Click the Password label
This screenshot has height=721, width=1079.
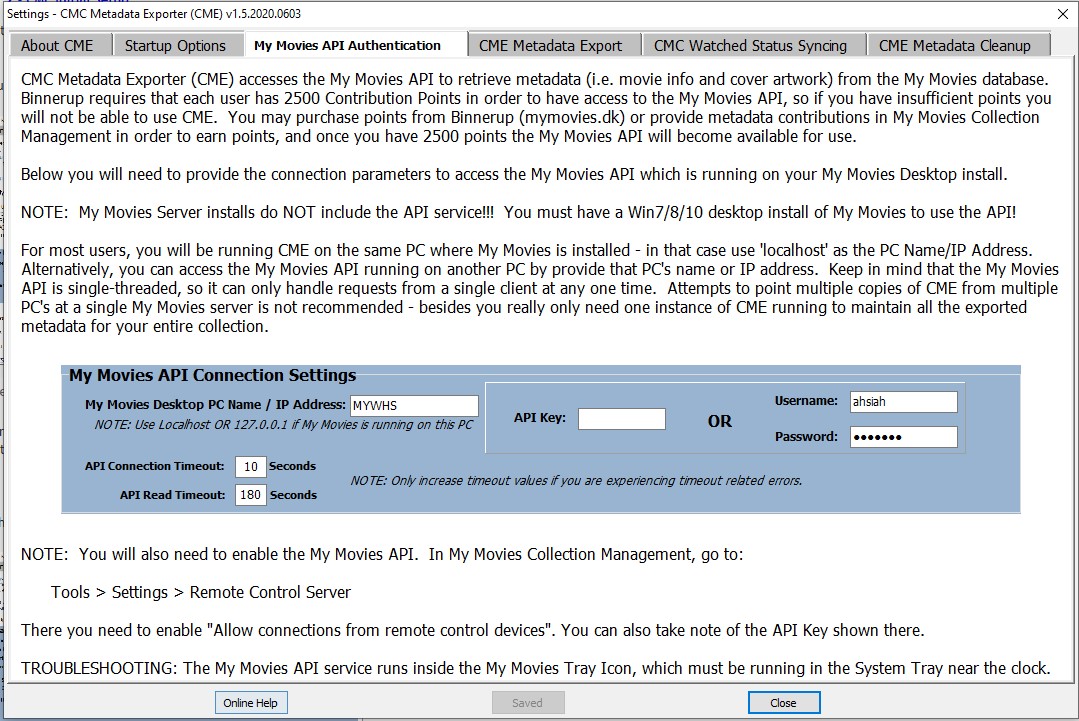pyautogui.click(x=806, y=436)
